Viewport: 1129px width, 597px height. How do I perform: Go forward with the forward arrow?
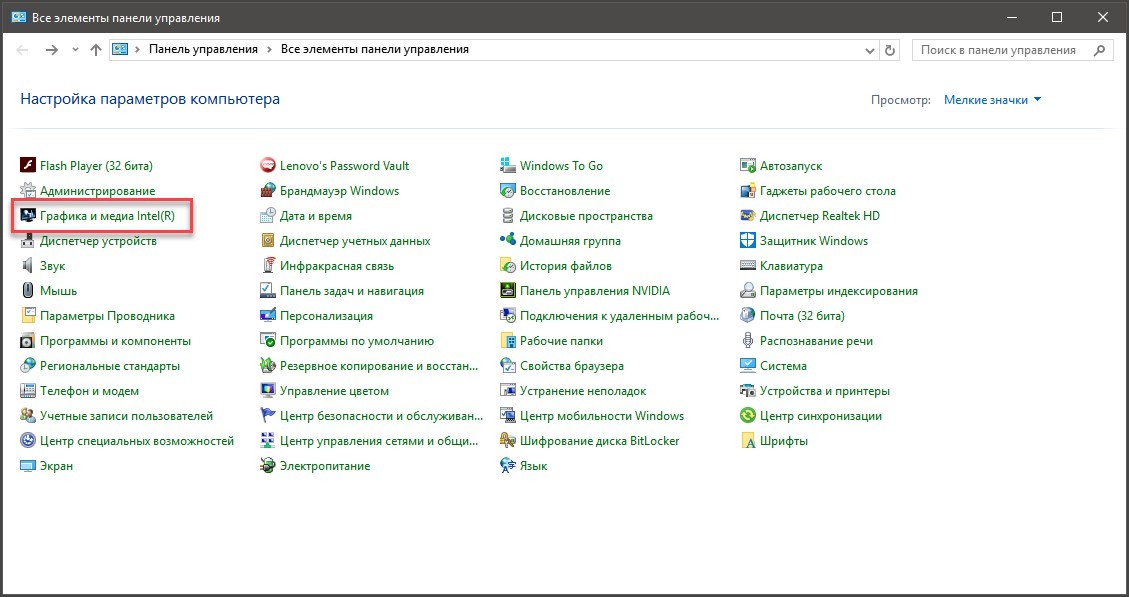tap(51, 50)
